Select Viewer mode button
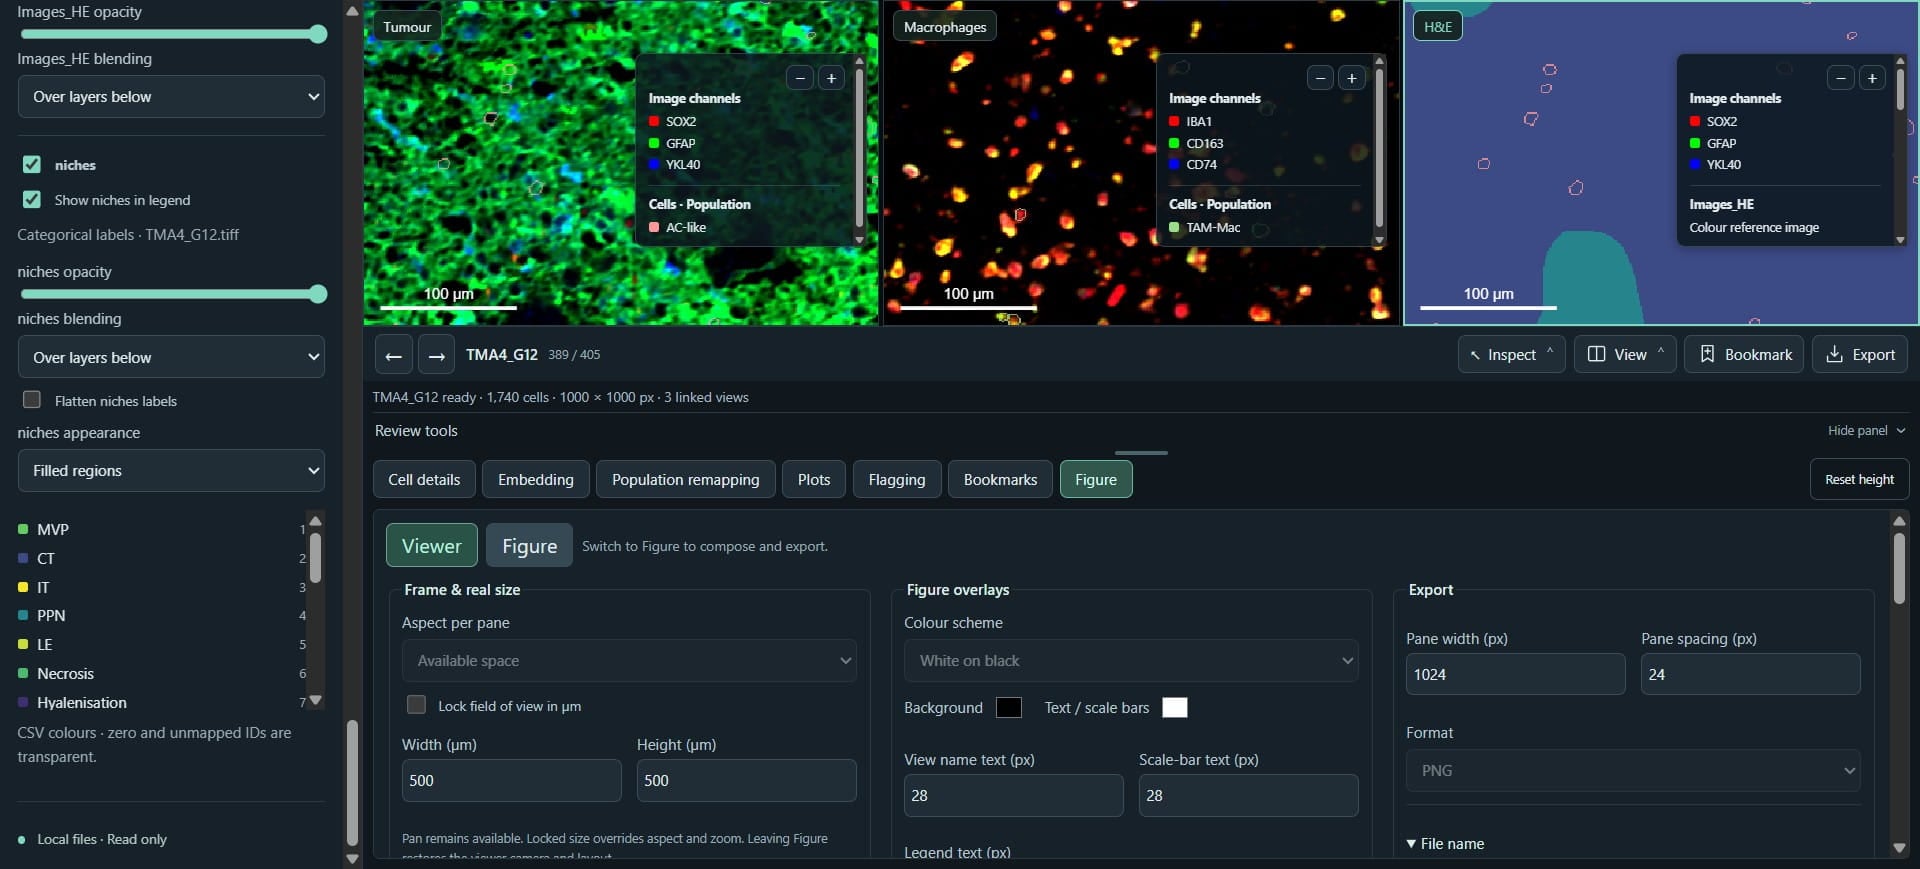This screenshot has height=869, width=1920. (x=432, y=546)
